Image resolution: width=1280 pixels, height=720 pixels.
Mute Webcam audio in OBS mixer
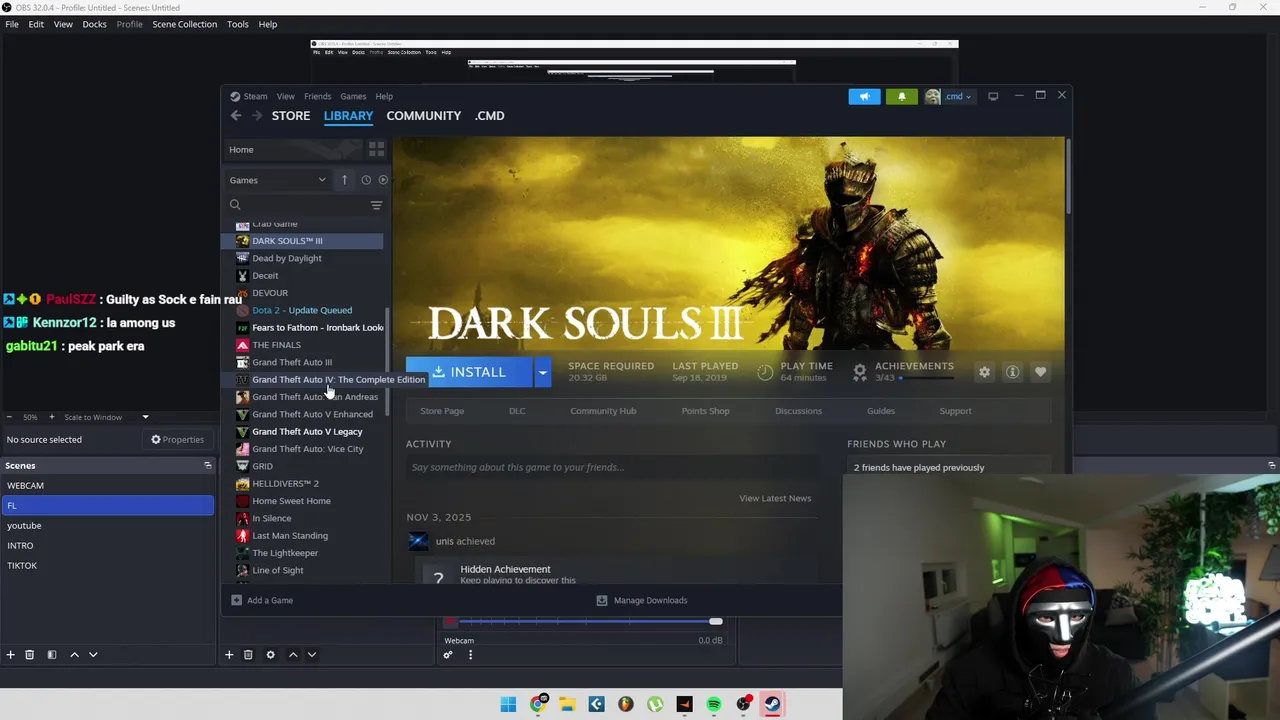coord(451,622)
